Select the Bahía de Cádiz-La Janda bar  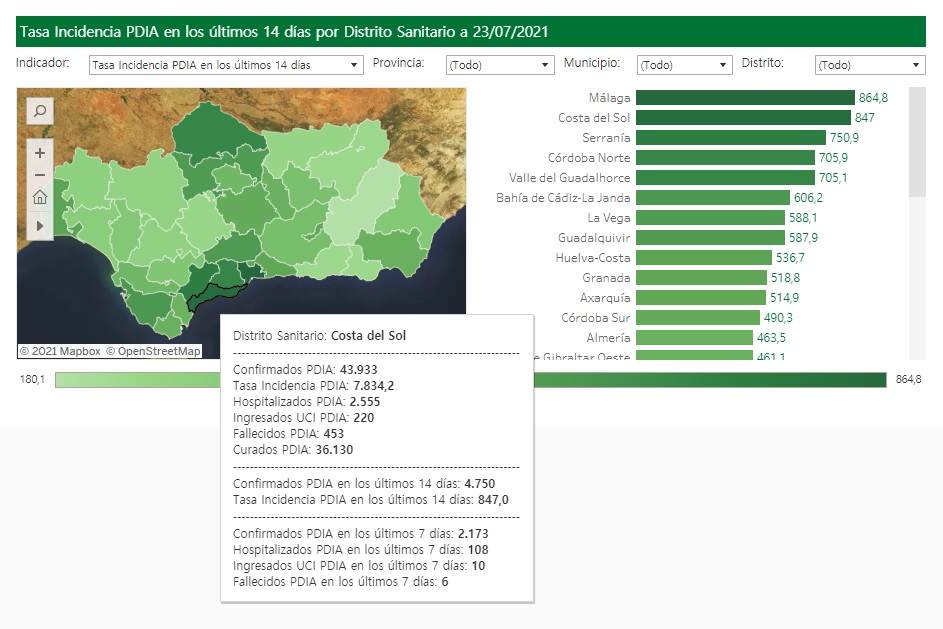[713, 197]
